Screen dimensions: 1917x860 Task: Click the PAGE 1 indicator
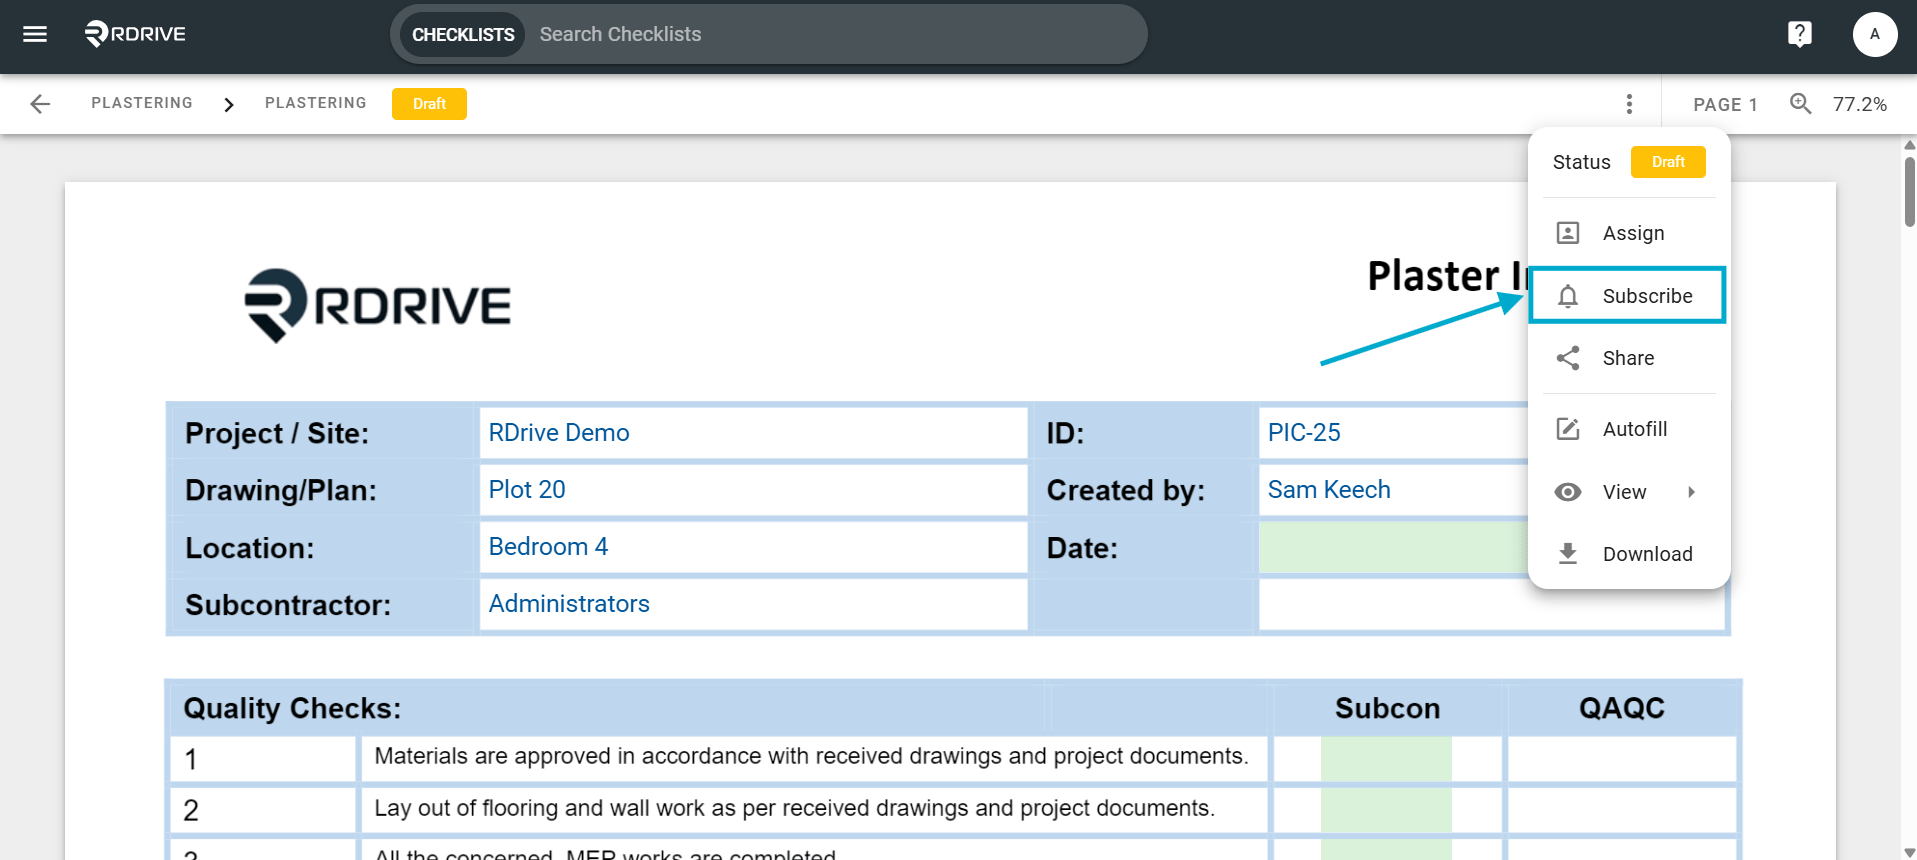pos(1725,104)
